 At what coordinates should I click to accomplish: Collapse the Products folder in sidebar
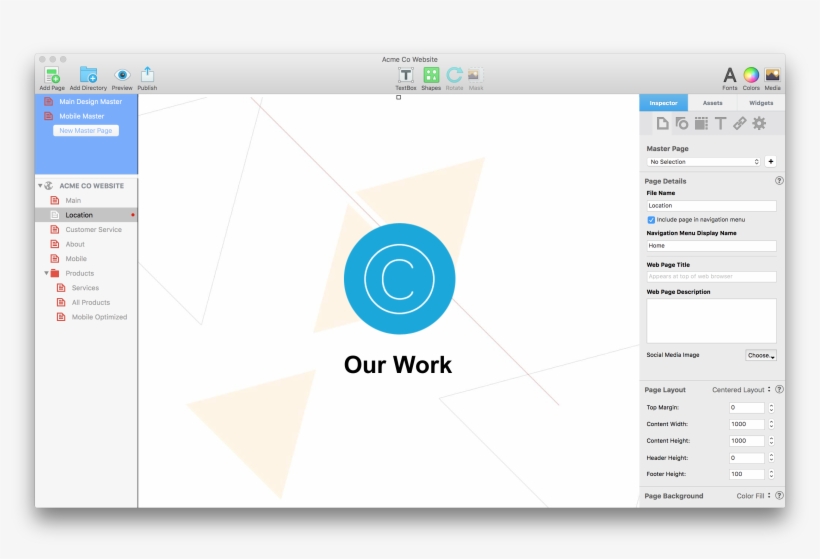[46, 273]
